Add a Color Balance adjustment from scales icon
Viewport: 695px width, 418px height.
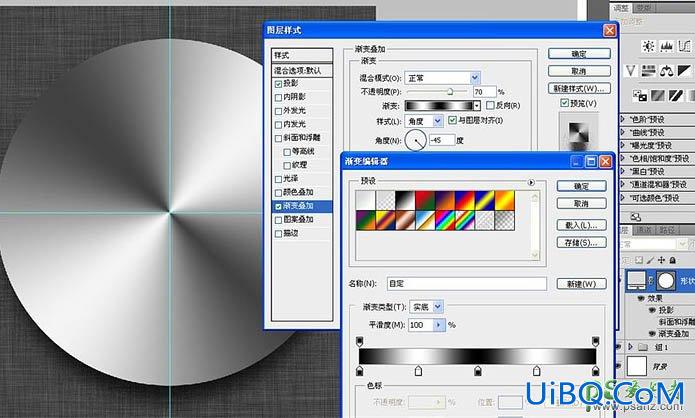(667, 70)
